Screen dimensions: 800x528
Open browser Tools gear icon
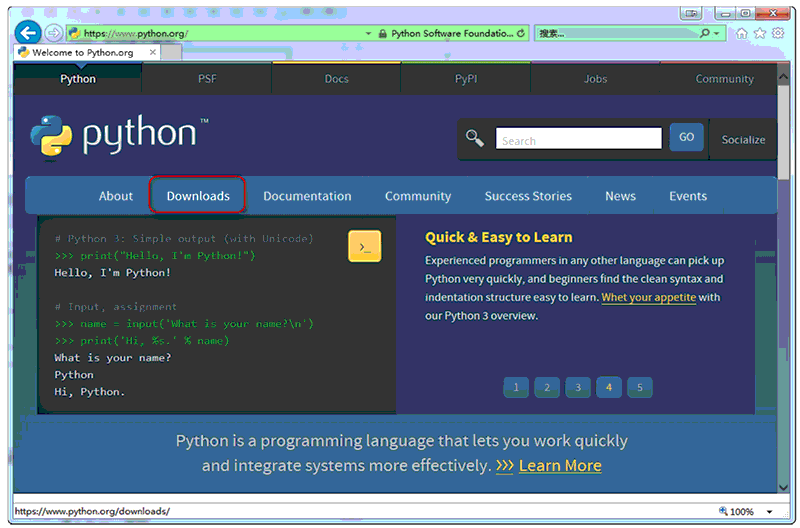(x=778, y=33)
